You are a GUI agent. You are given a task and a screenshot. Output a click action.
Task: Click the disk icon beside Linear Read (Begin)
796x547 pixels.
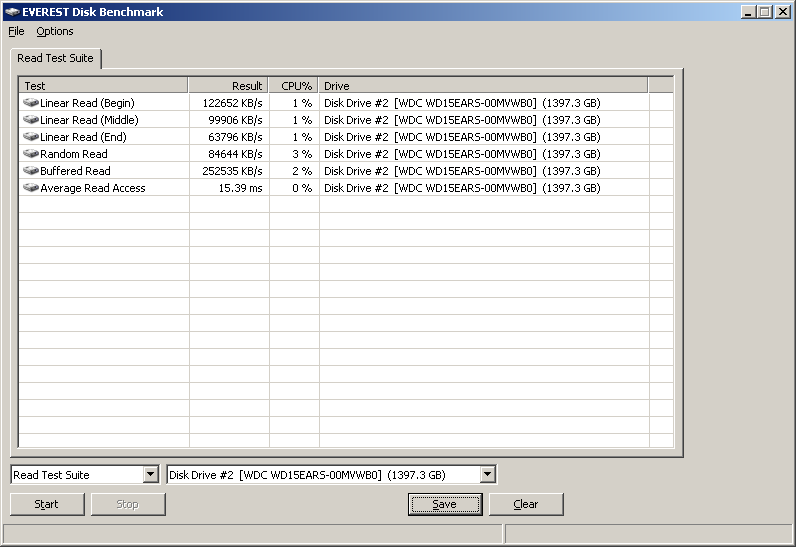(31, 103)
